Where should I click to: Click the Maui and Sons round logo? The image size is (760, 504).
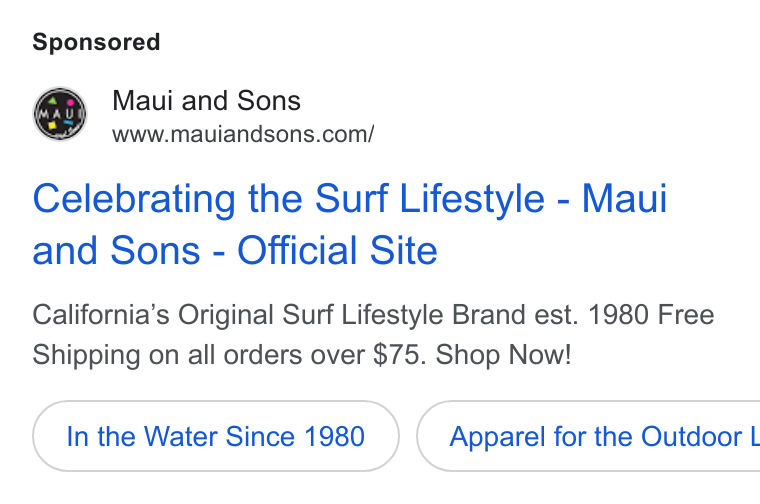pos(60,114)
